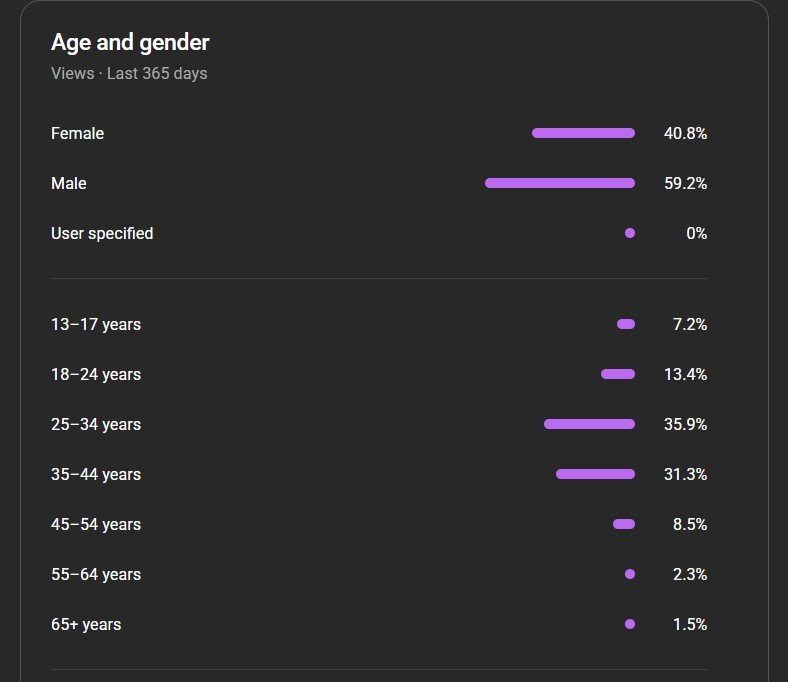Click the 31.3% value
Image resolution: width=788 pixels, height=682 pixels.
pos(687,474)
